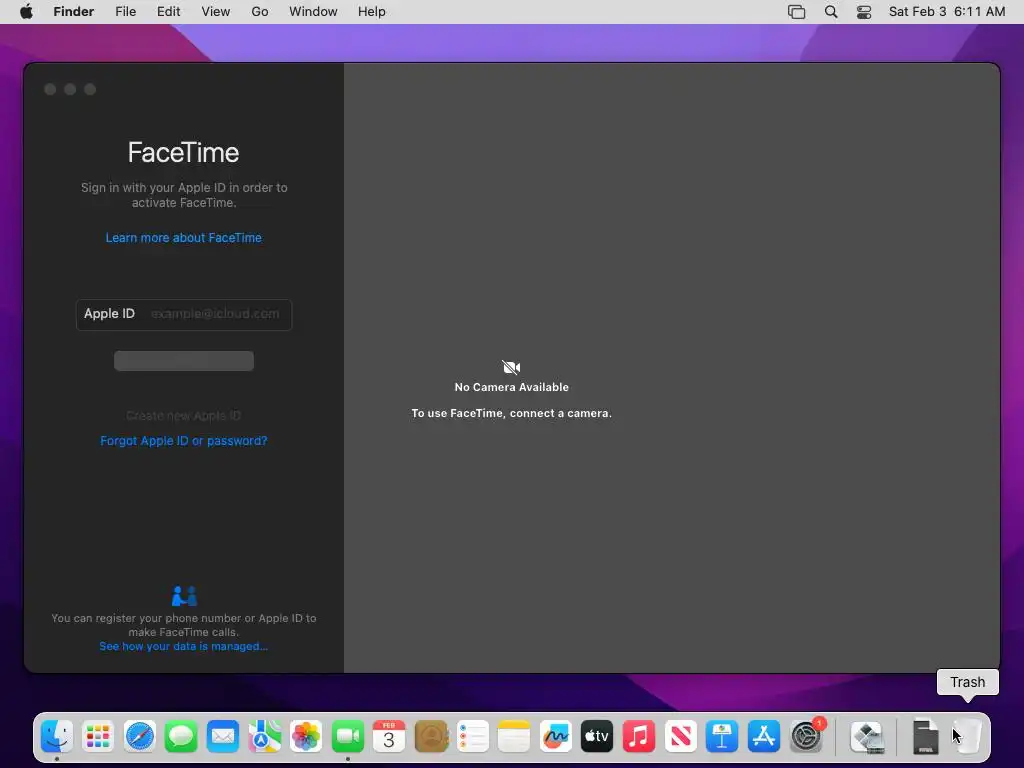Viewport: 1024px width, 768px height.
Task: Open the Edit menu
Action: coord(168,12)
